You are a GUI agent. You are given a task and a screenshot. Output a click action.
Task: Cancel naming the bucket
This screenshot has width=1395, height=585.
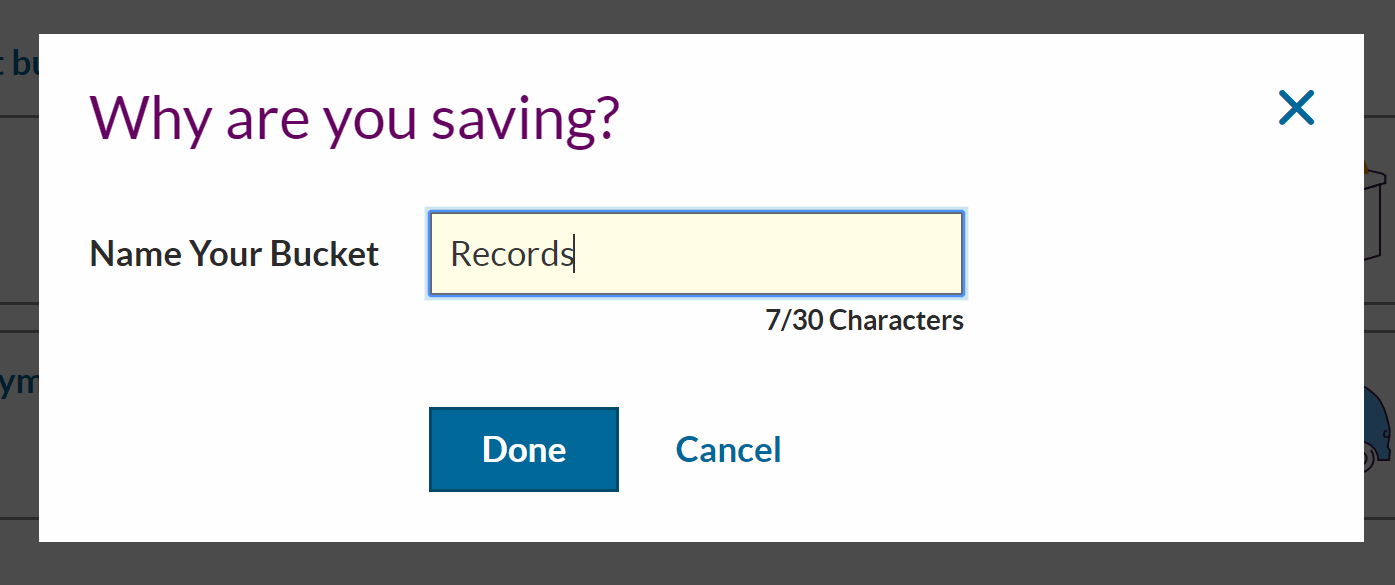(728, 449)
